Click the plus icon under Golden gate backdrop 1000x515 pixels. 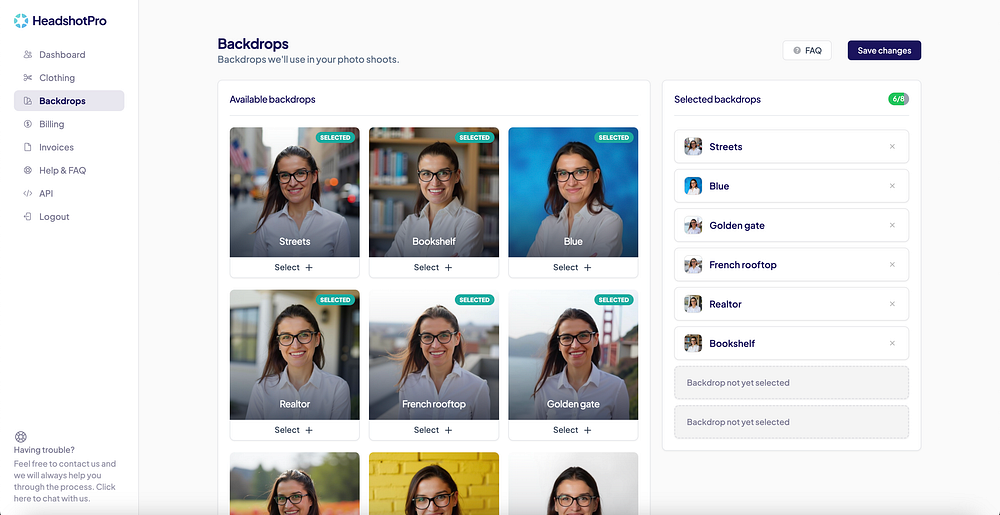[x=587, y=430]
